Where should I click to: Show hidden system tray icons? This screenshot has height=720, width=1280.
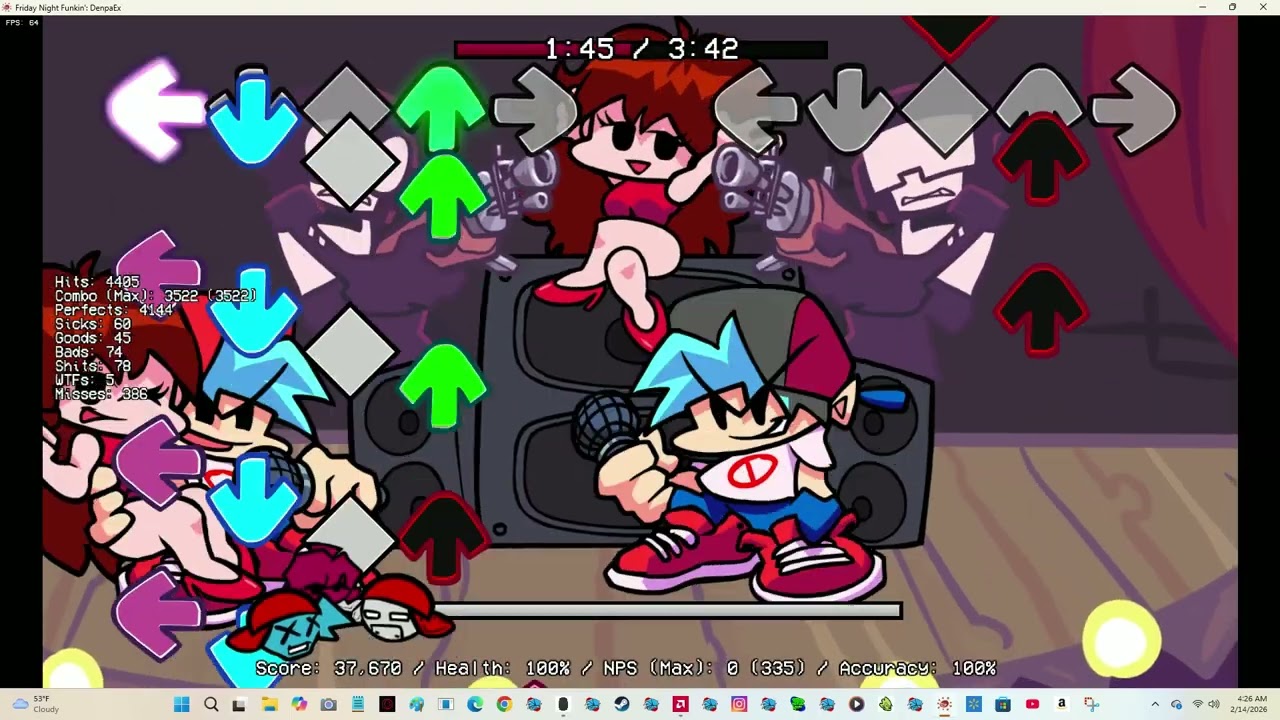tap(1155, 704)
